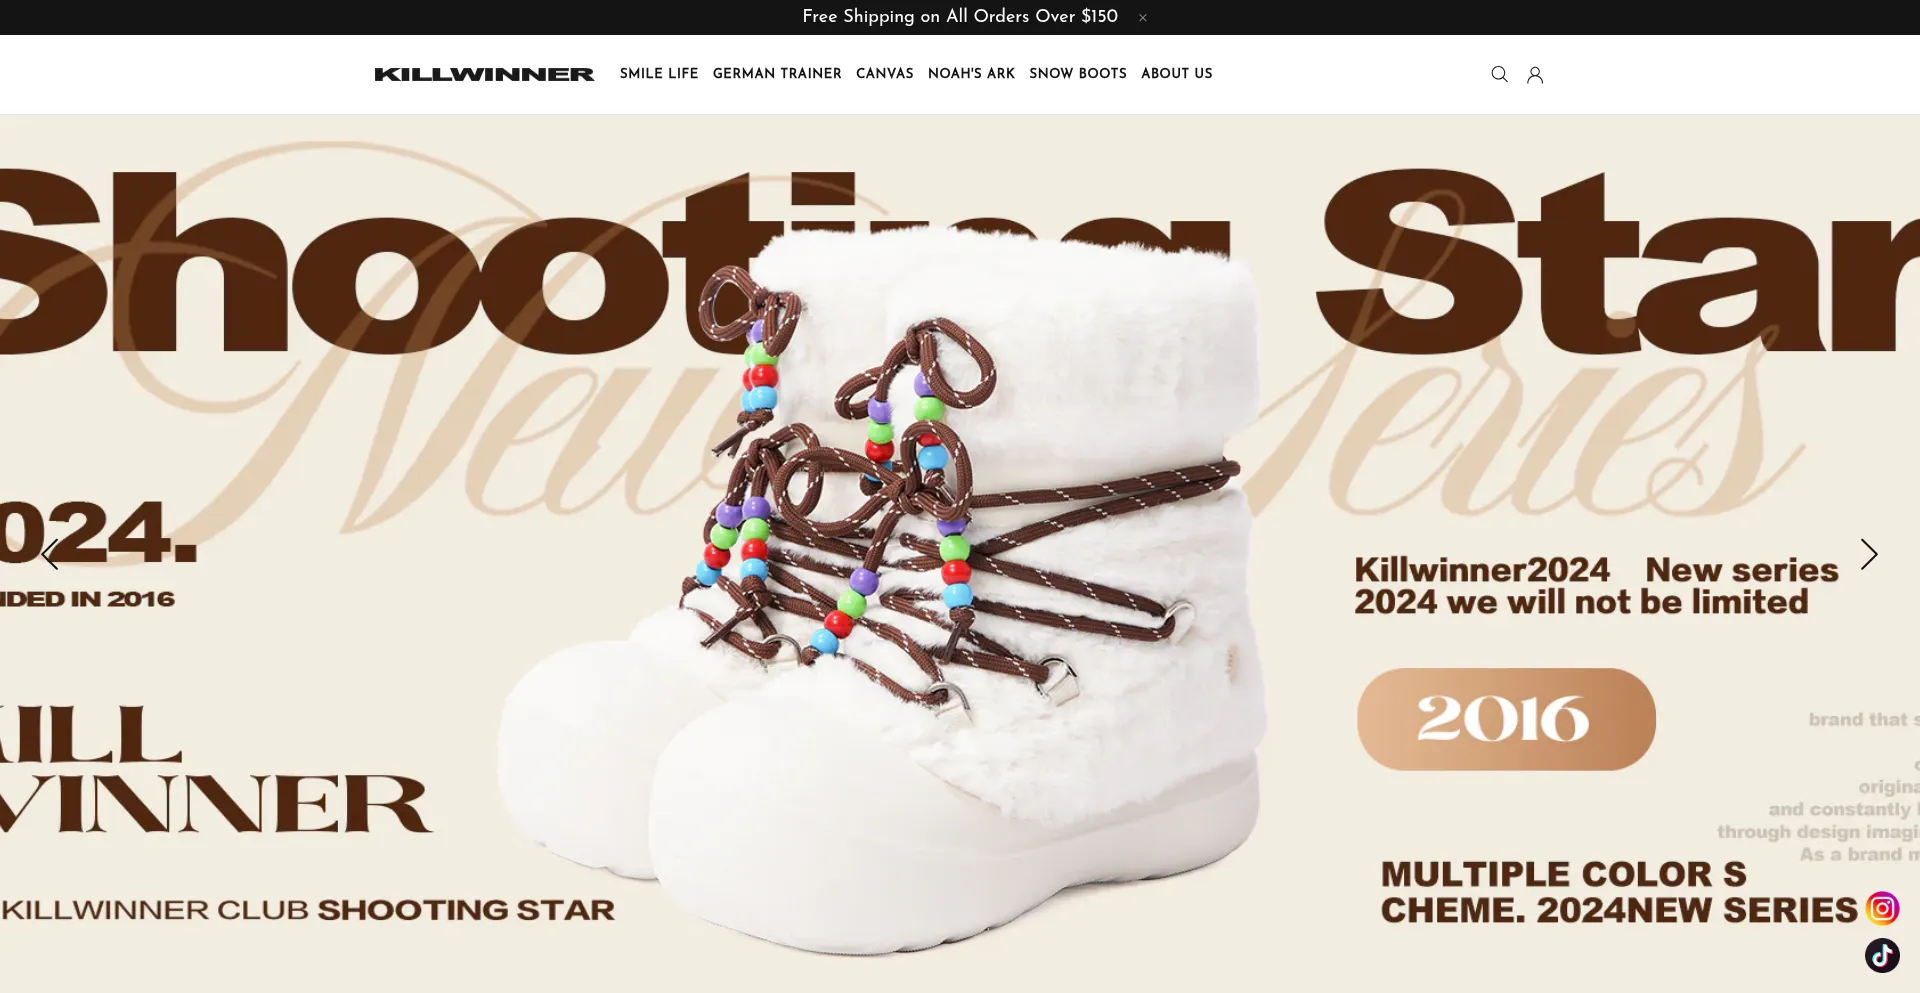Open the CANVAS collection
1920x993 pixels.
point(885,73)
